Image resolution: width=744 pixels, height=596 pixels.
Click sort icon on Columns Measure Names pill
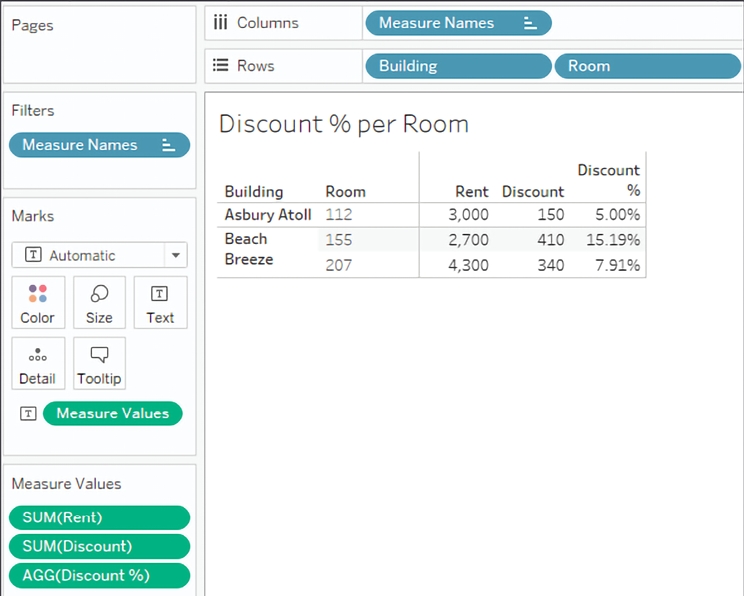coord(530,23)
